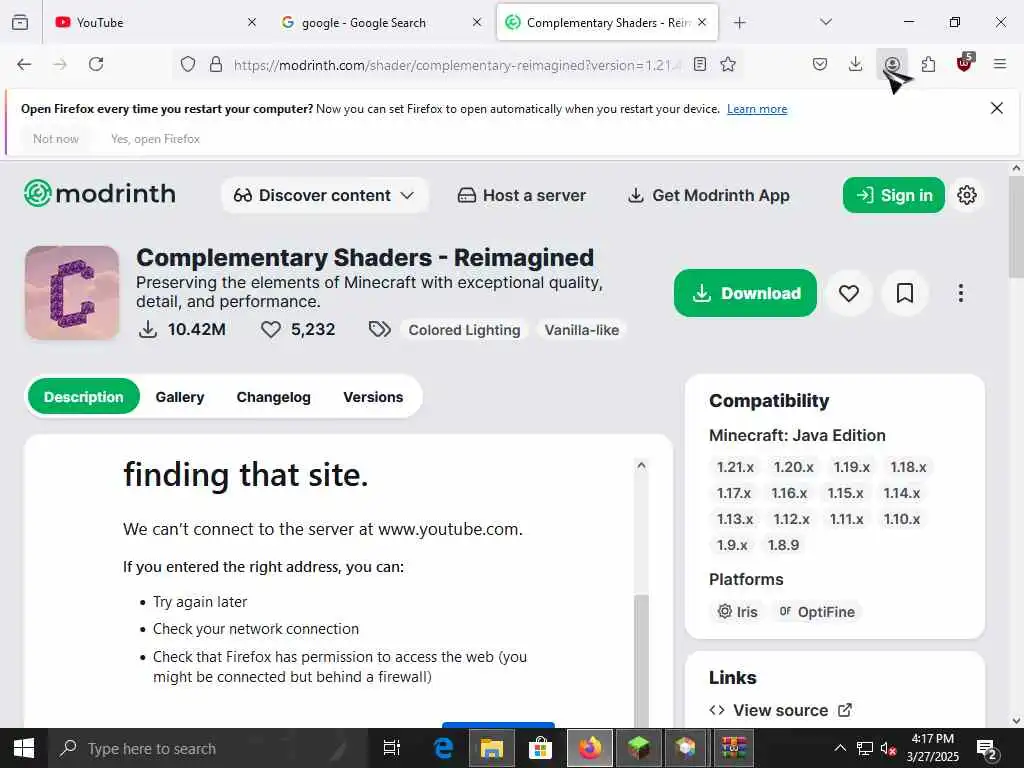Click the Sign in button
The width and height of the screenshot is (1024, 768).
coord(893,195)
